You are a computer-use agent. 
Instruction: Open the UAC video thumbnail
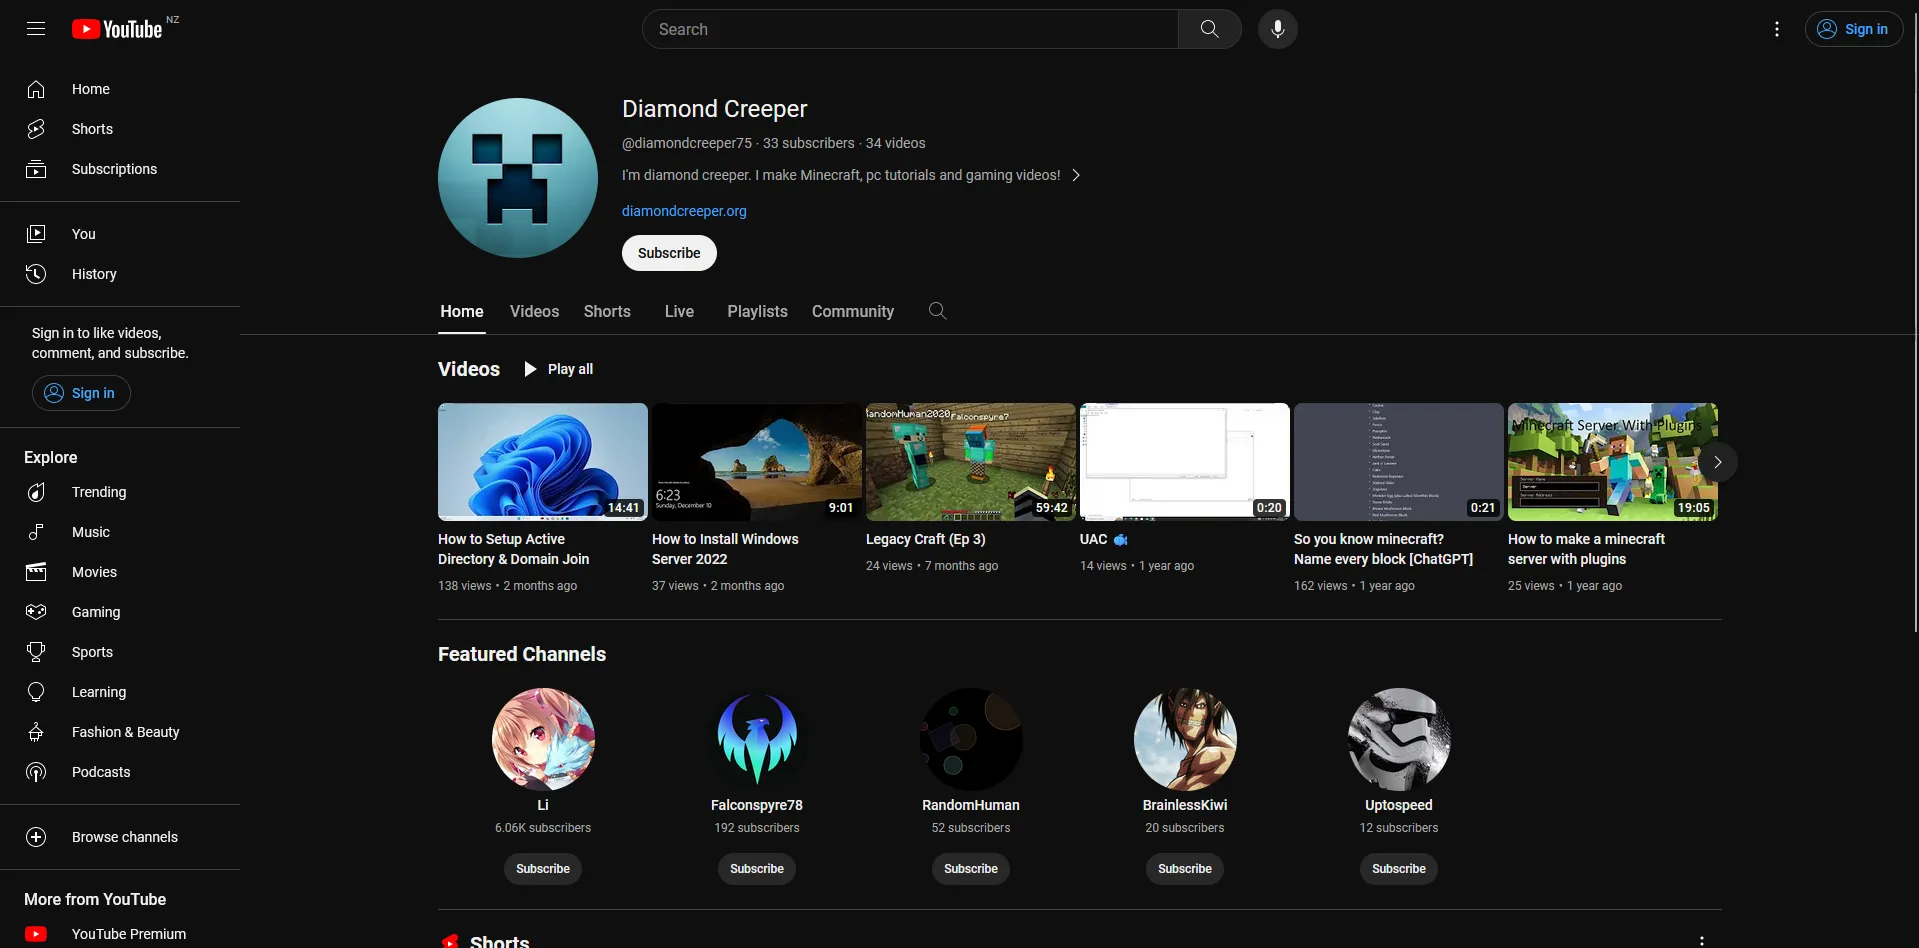[x=1185, y=462]
